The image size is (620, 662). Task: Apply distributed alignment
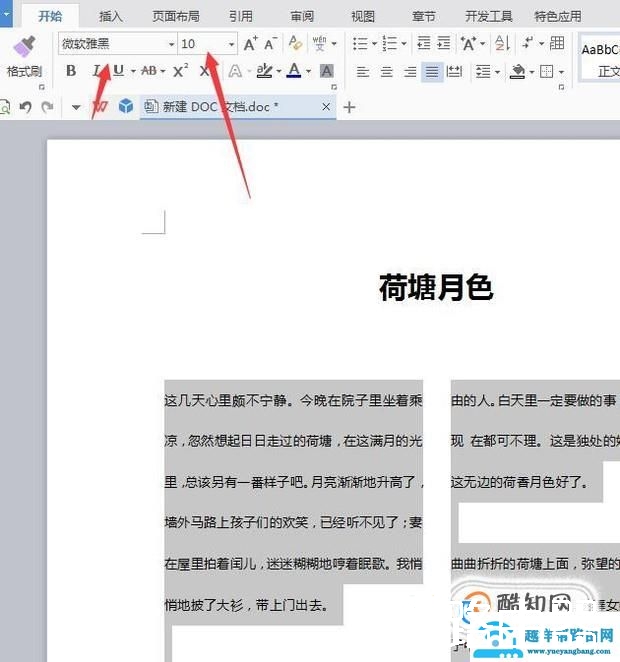click(454, 72)
